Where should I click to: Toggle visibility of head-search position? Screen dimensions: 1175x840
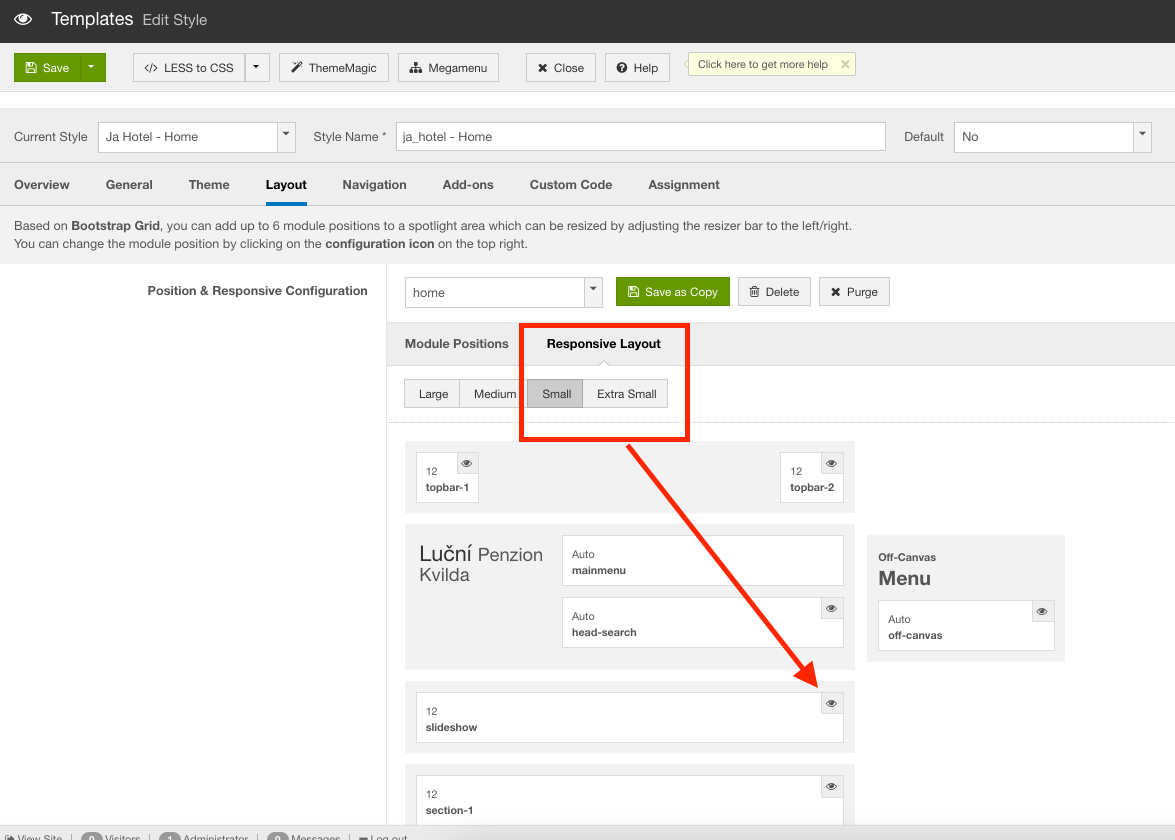(x=831, y=608)
